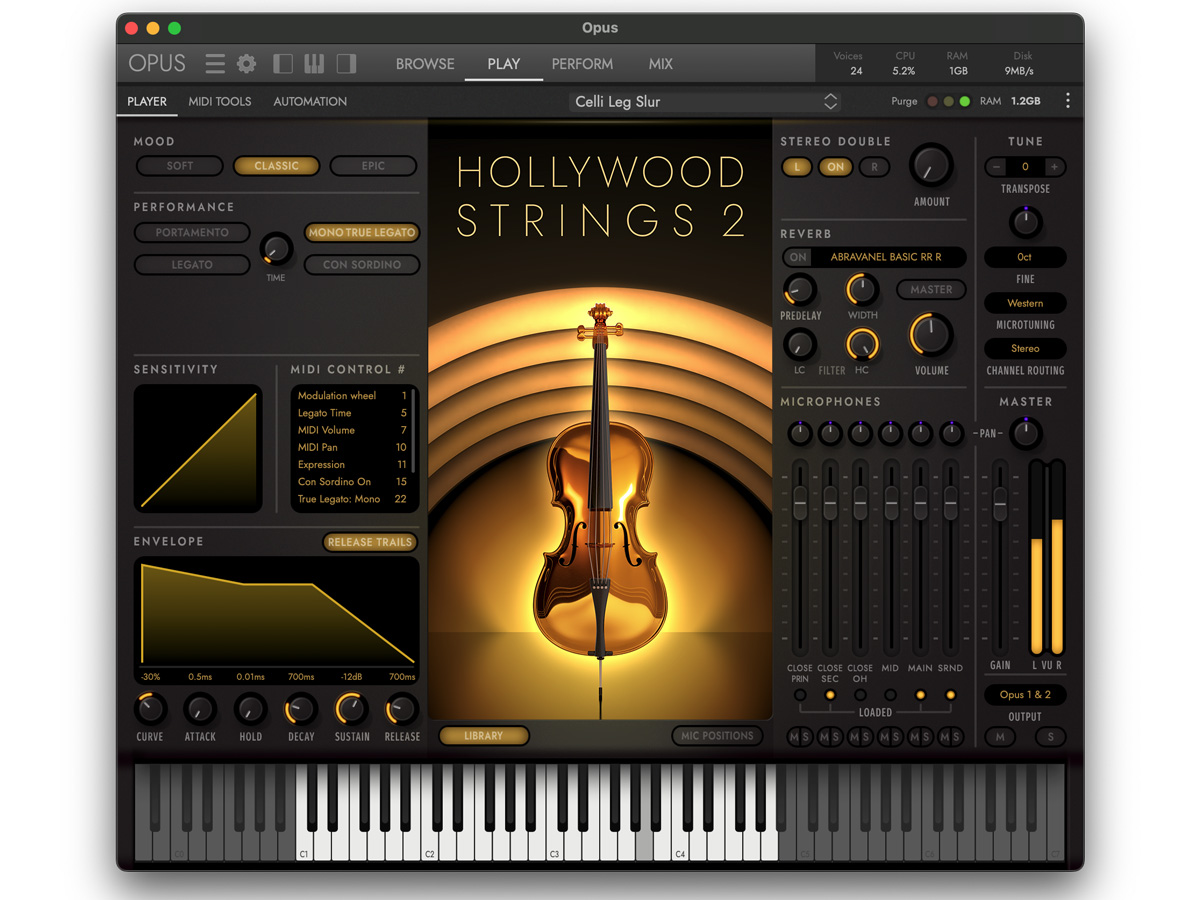Load the Close Prin microphone

800,695
